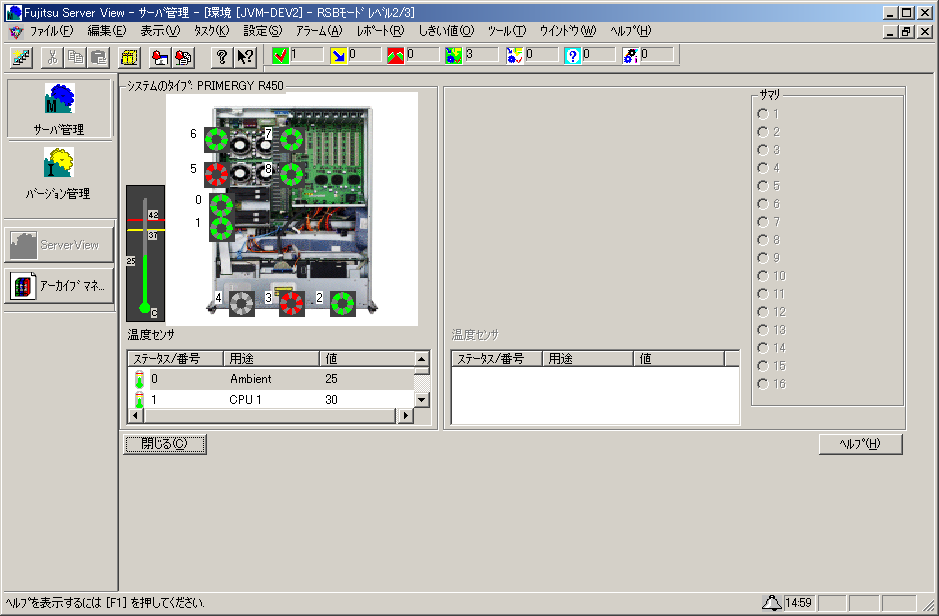Click the second red alarm bell icon with list
This screenshot has height=616, width=939.
pos(183,57)
